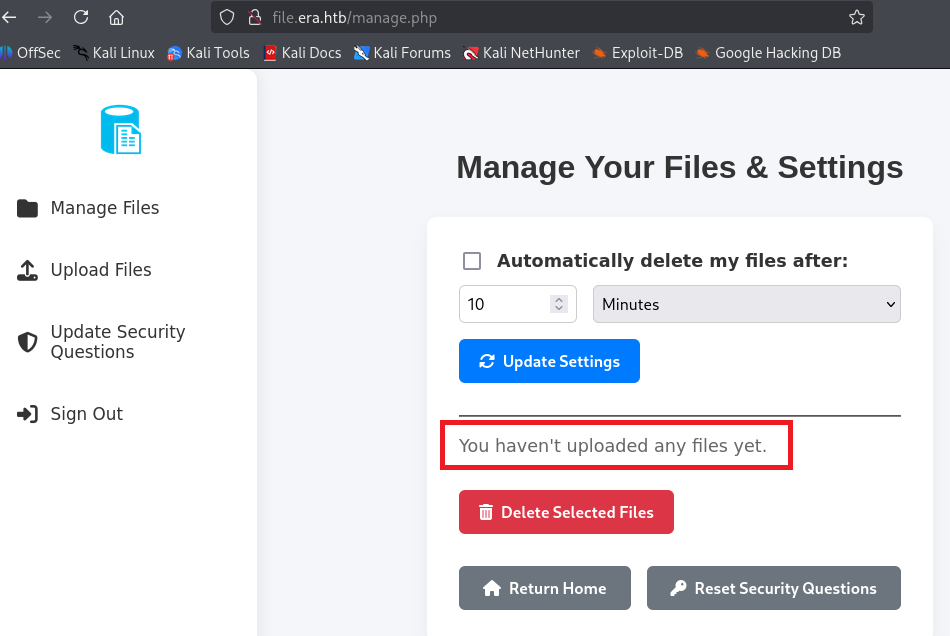
Task: Bookmark this page with the star icon
Action: (856, 17)
